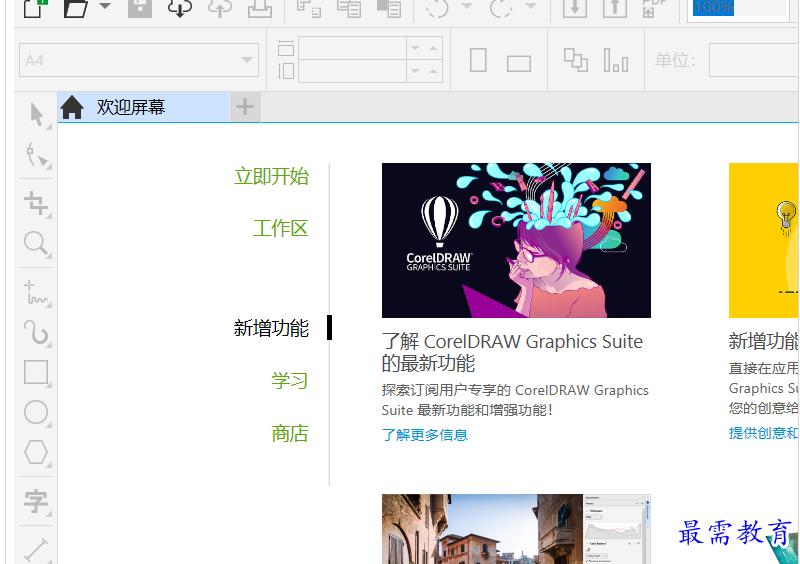Open the 学习 section
This screenshot has height=564, width=800.
pyautogui.click(x=290, y=381)
